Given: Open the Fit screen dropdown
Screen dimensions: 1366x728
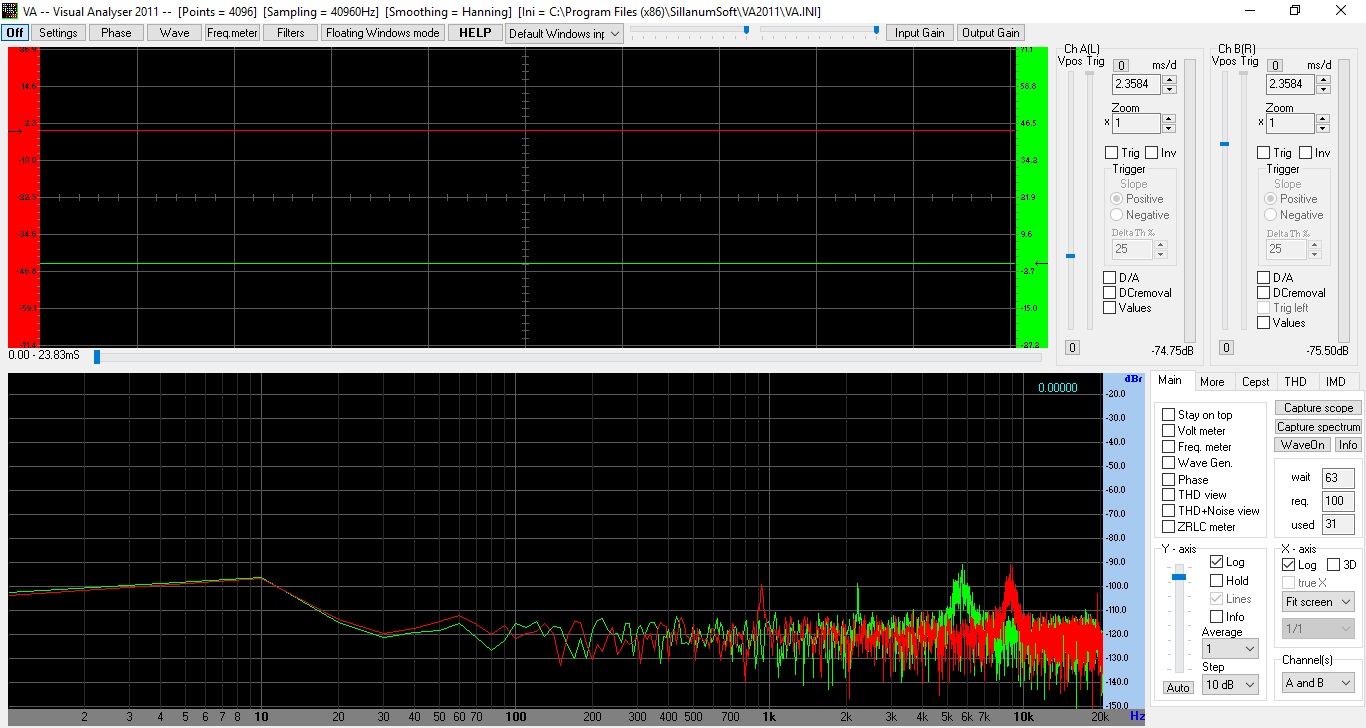Looking at the screenshot, I should point(1318,602).
